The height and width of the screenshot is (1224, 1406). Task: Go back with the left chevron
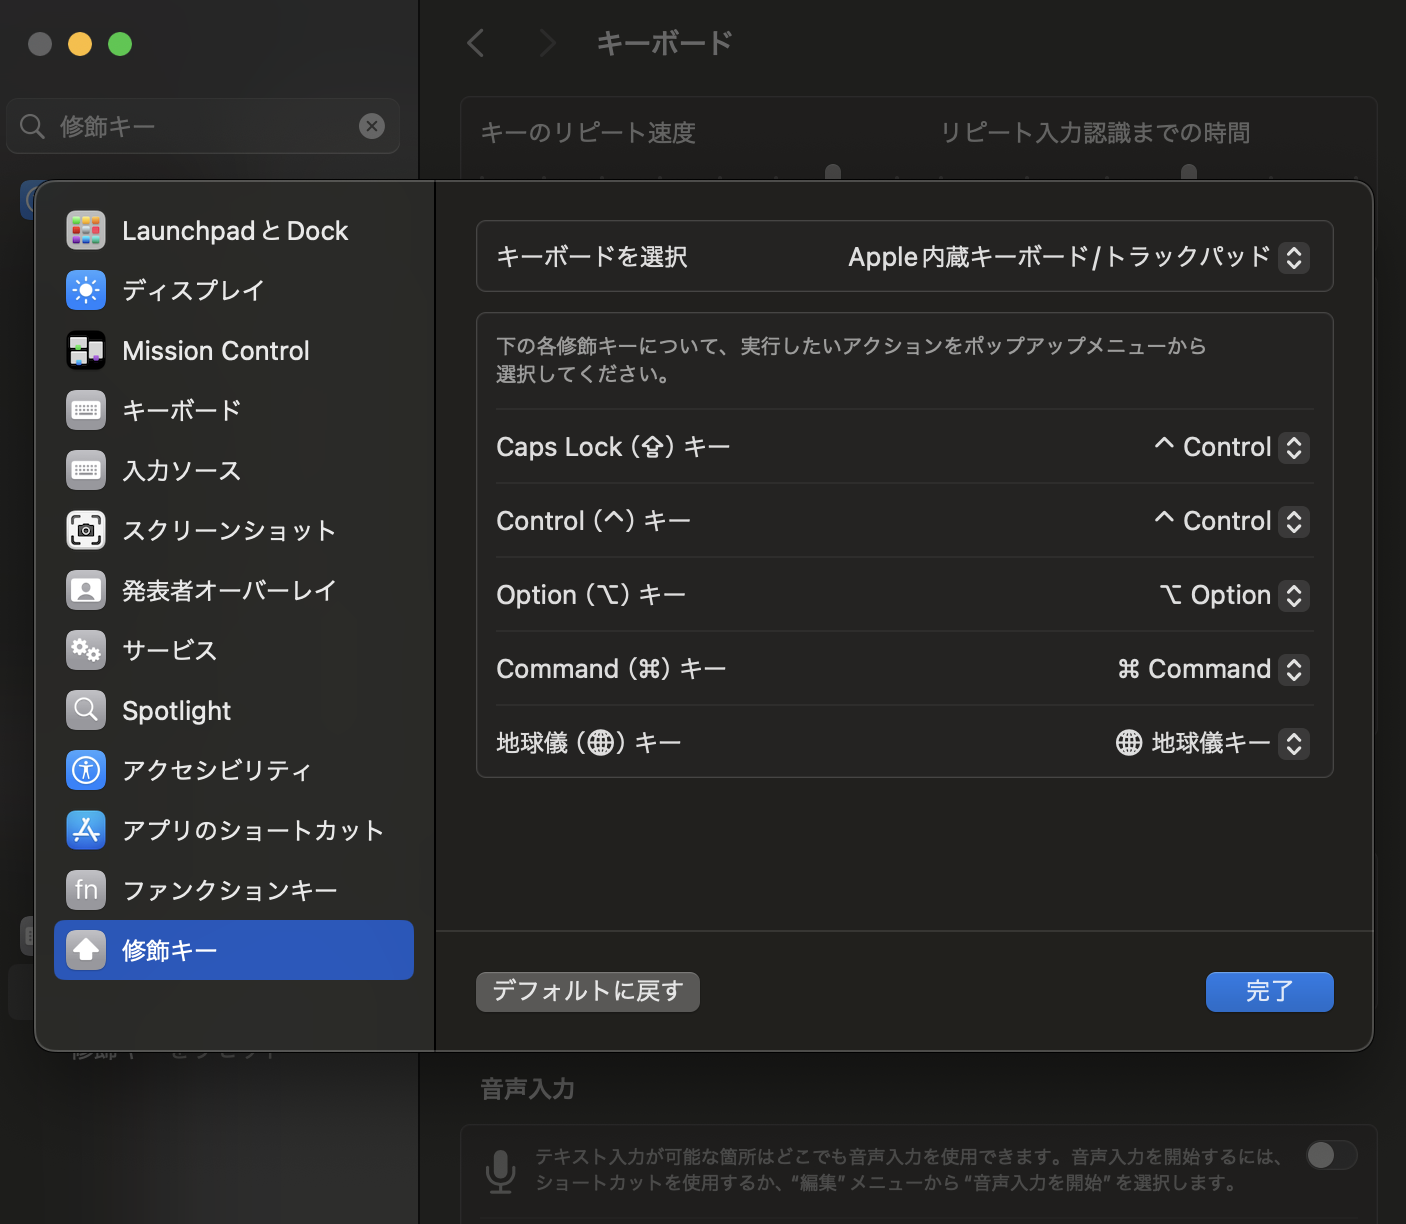476,43
